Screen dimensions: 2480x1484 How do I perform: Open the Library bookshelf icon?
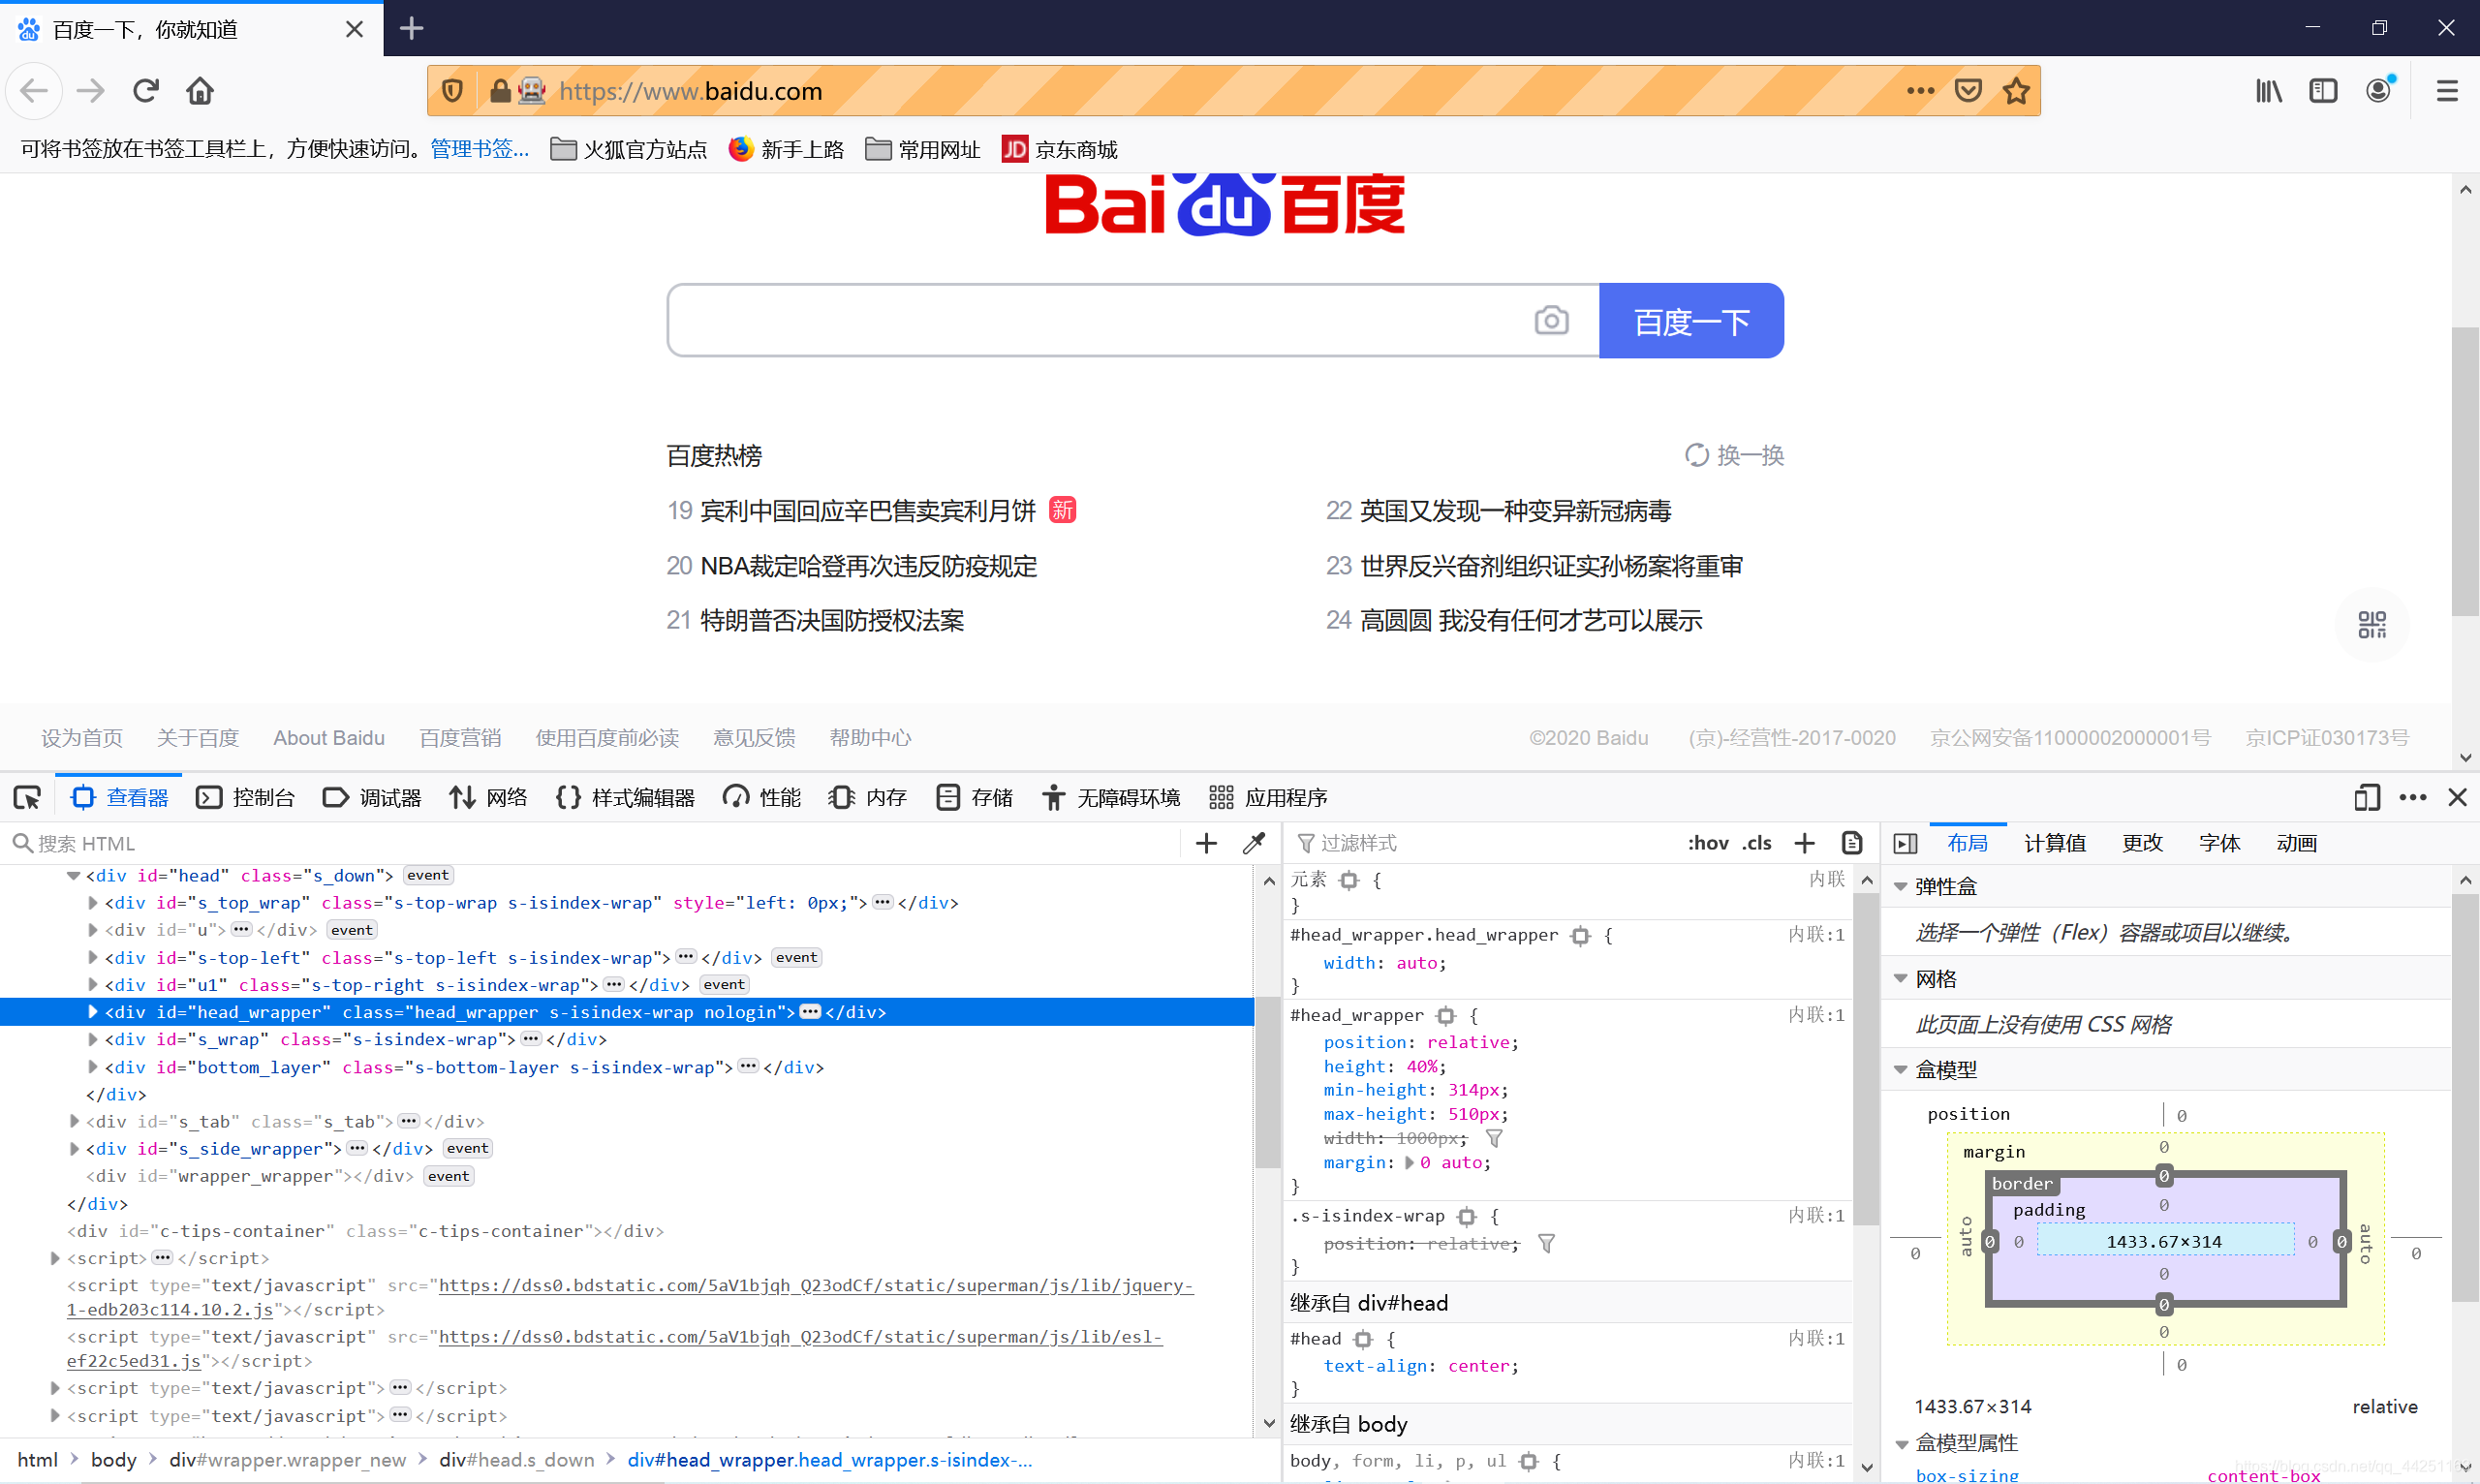pos(2269,91)
